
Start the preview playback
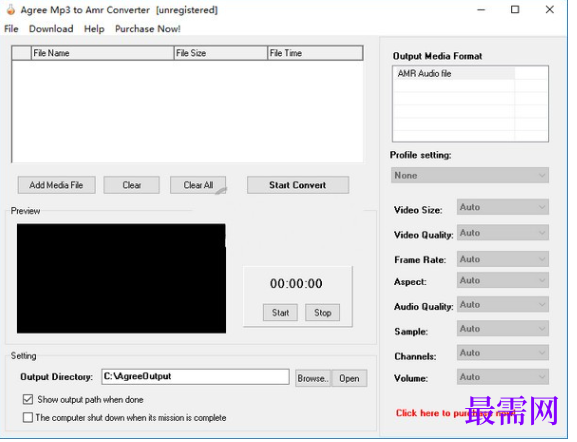click(280, 313)
